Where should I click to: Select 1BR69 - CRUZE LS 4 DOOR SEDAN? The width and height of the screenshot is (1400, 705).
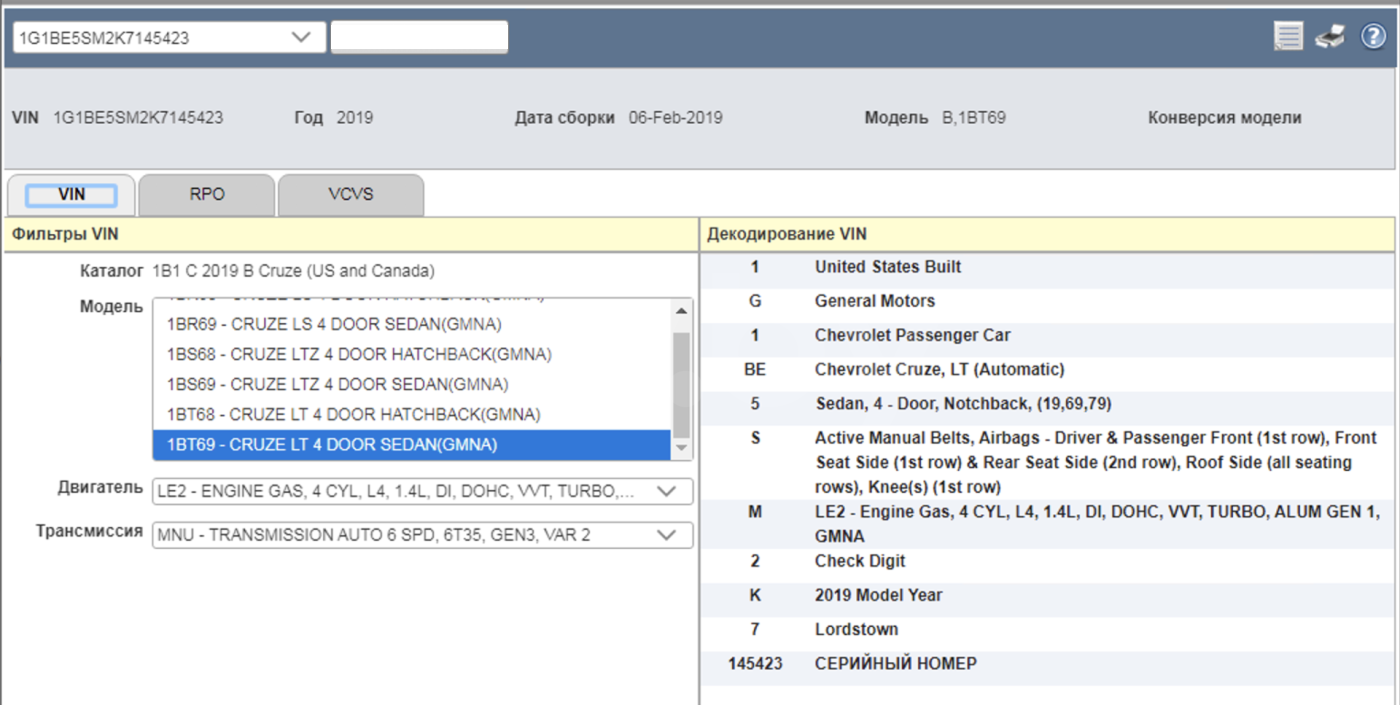412,325
